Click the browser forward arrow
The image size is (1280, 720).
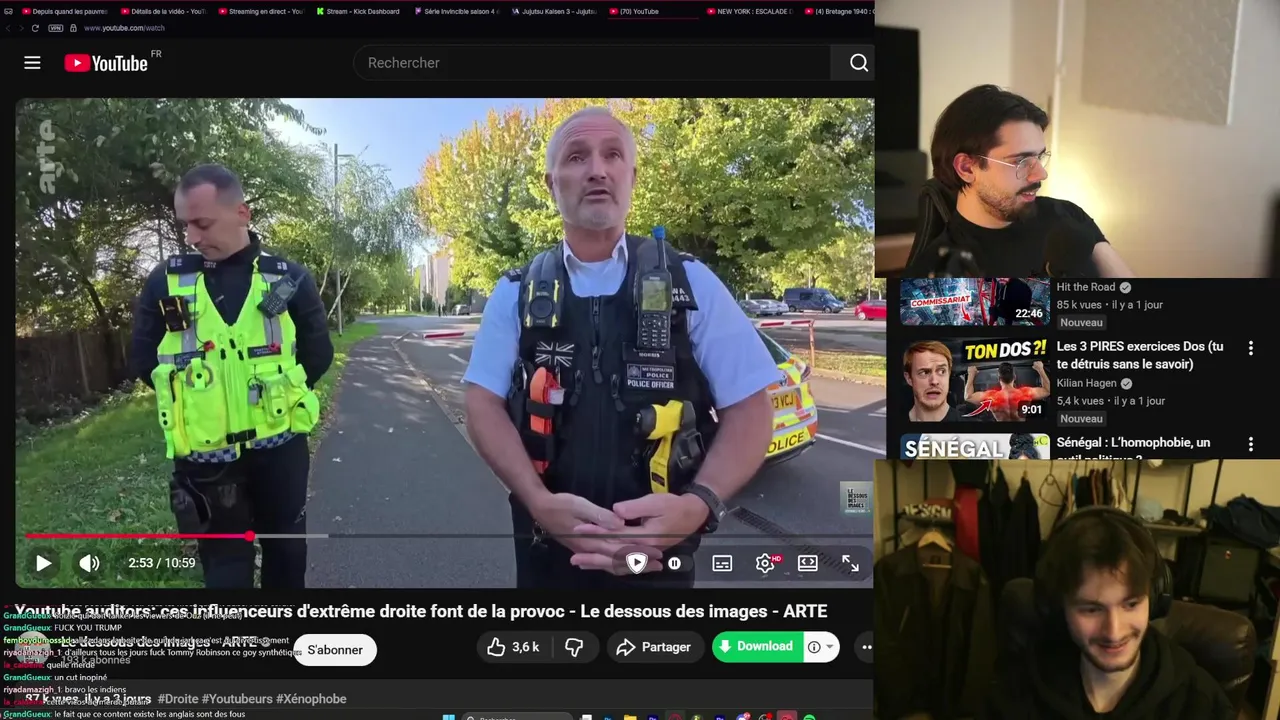pyautogui.click(x=20, y=28)
